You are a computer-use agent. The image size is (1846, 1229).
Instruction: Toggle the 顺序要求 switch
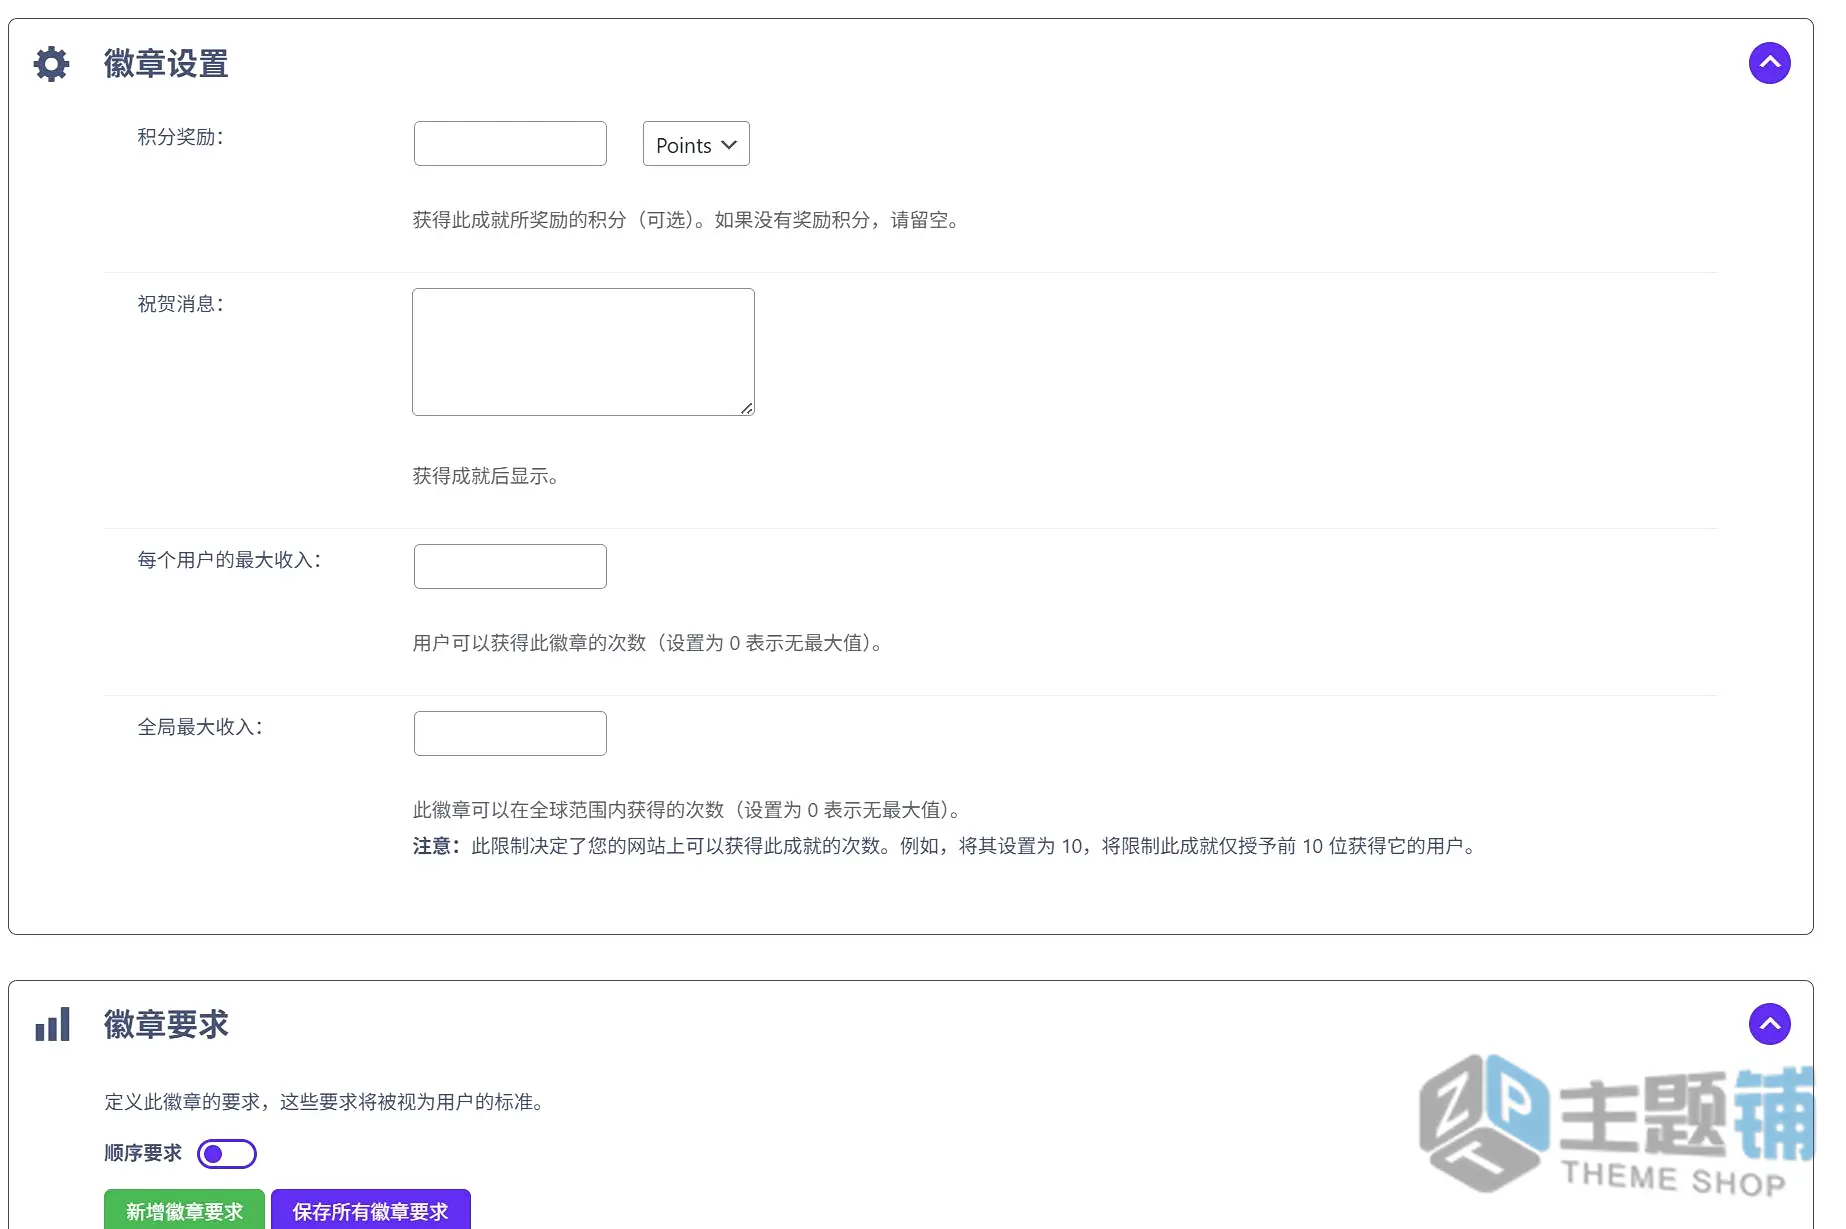227,1154
